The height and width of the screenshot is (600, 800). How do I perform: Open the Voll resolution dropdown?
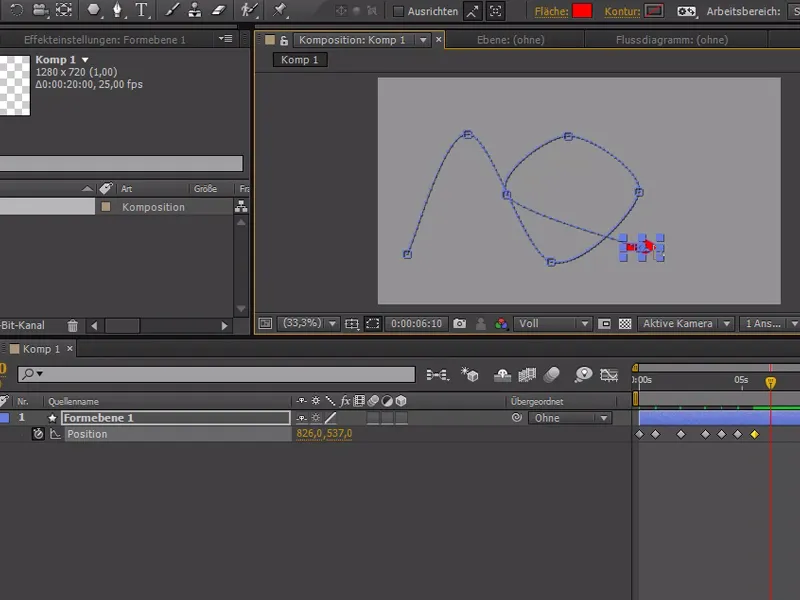tap(553, 323)
